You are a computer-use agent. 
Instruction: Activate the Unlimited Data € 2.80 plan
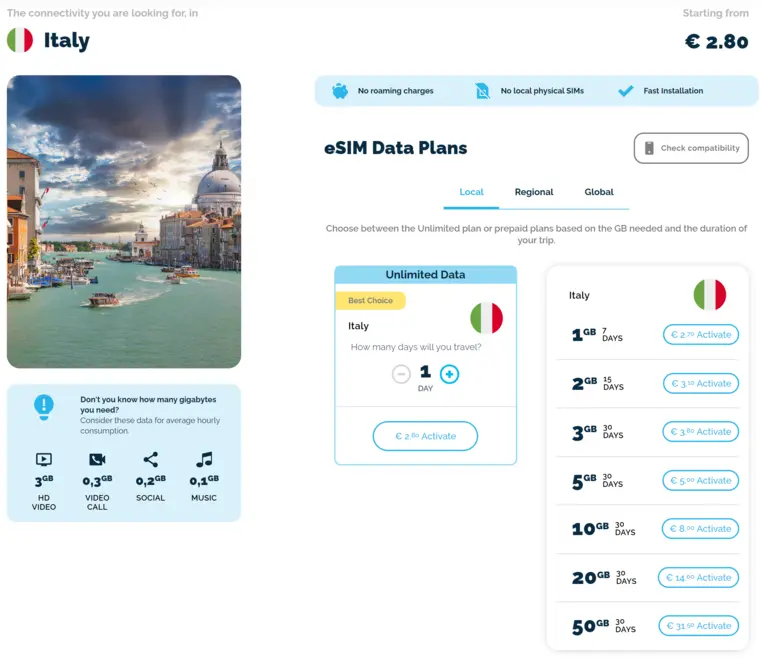pyautogui.click(x=425, y=436)
